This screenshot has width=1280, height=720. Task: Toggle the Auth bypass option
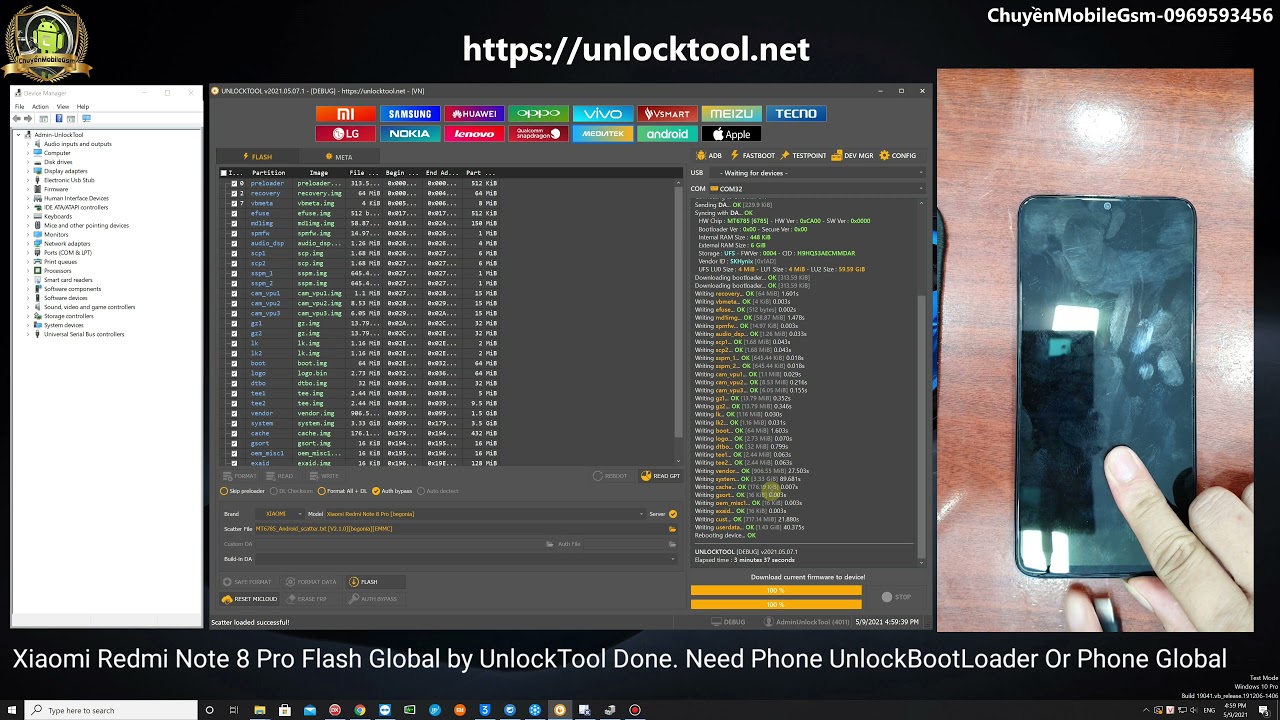pos(392,491)
